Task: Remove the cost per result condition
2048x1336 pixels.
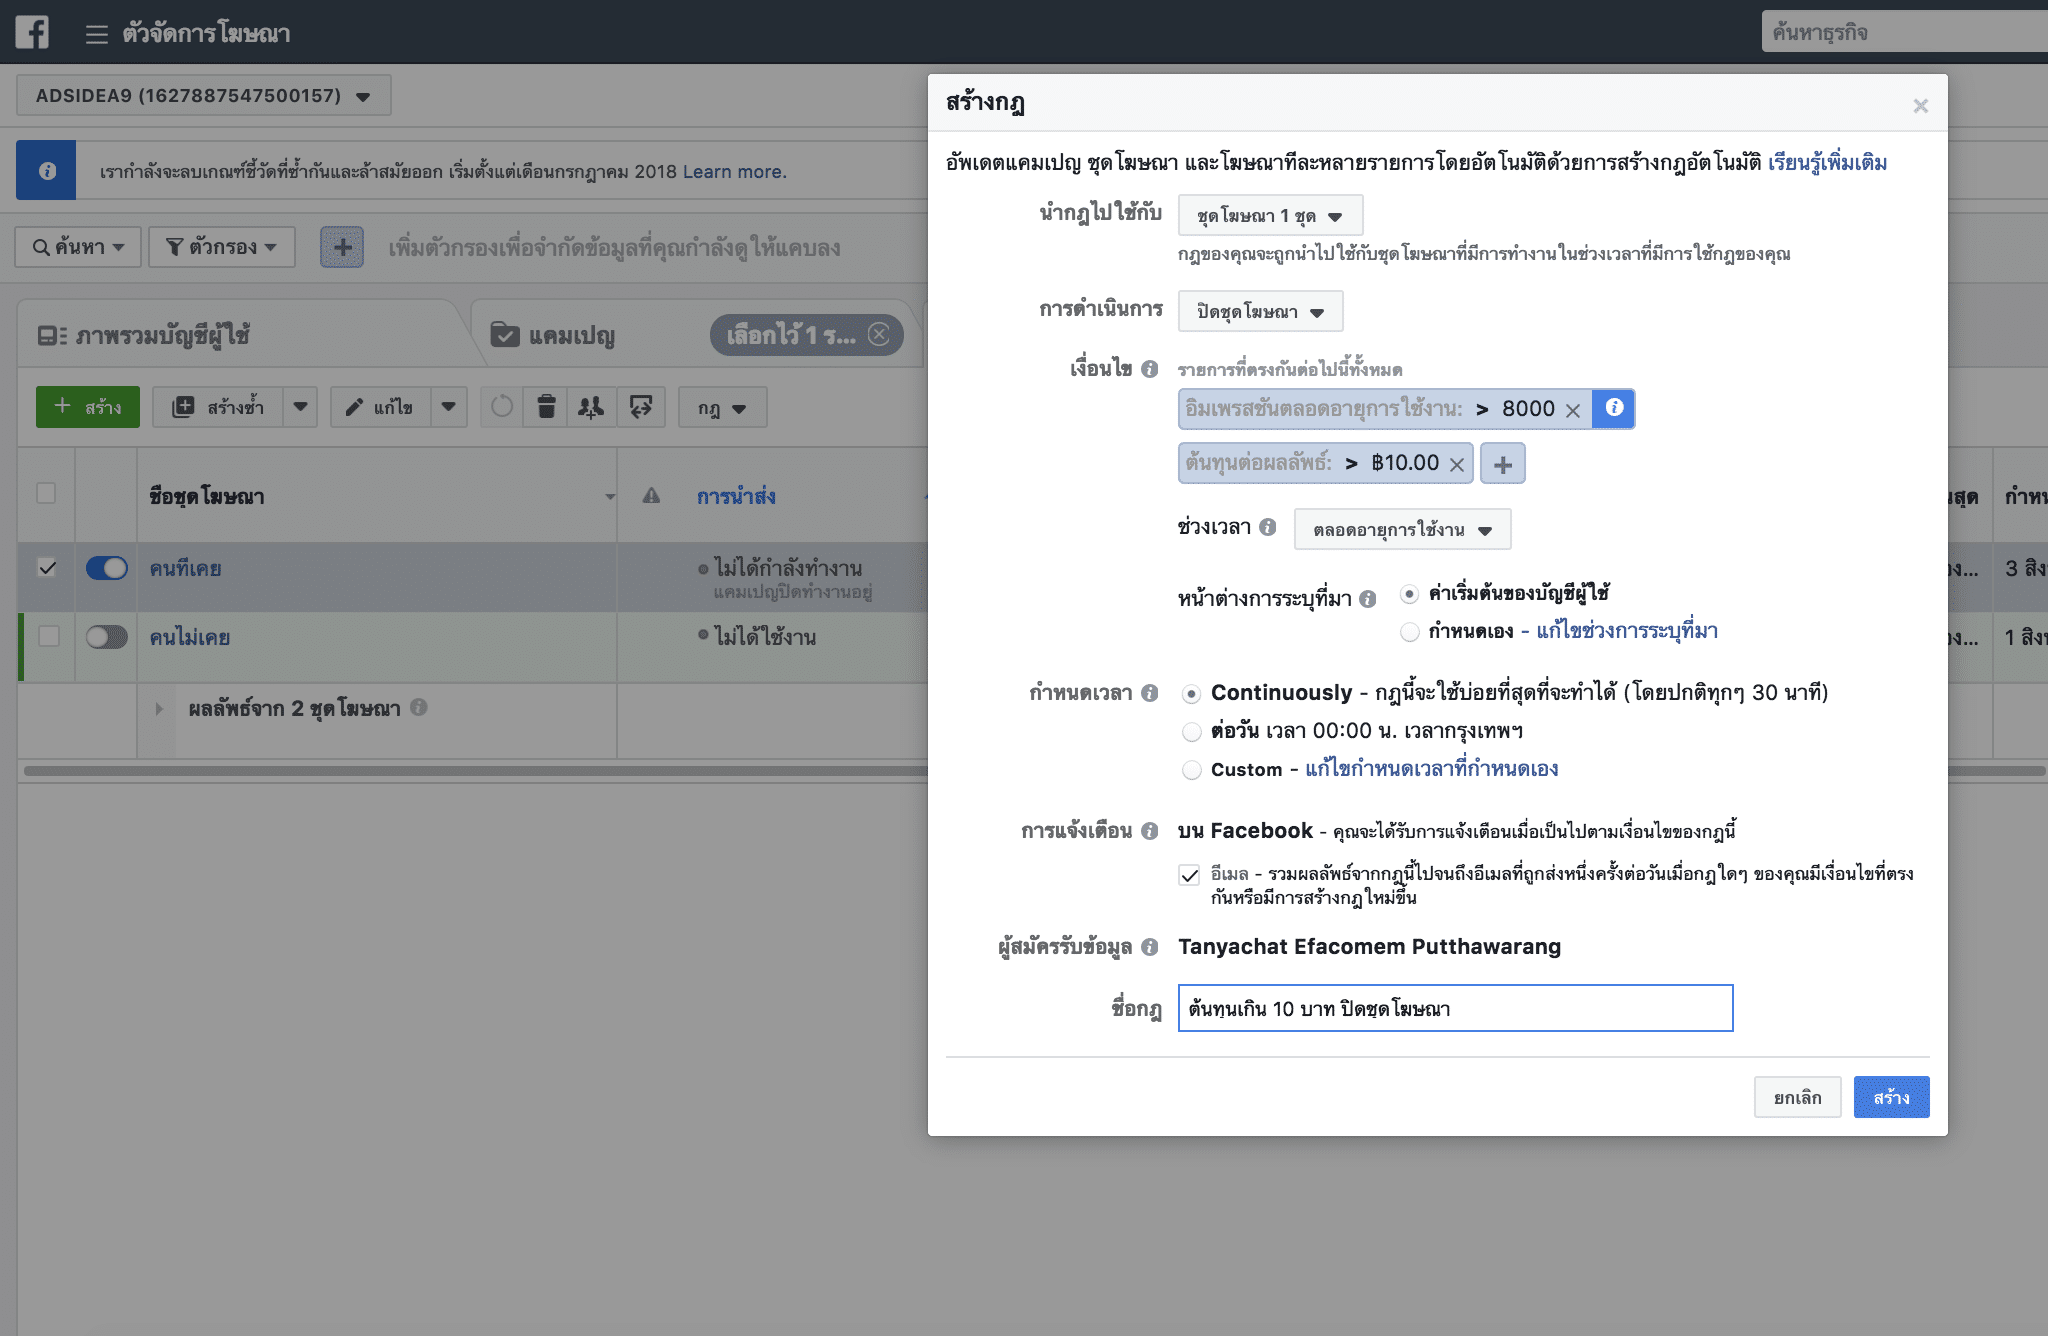Action: pos(1457,464)
